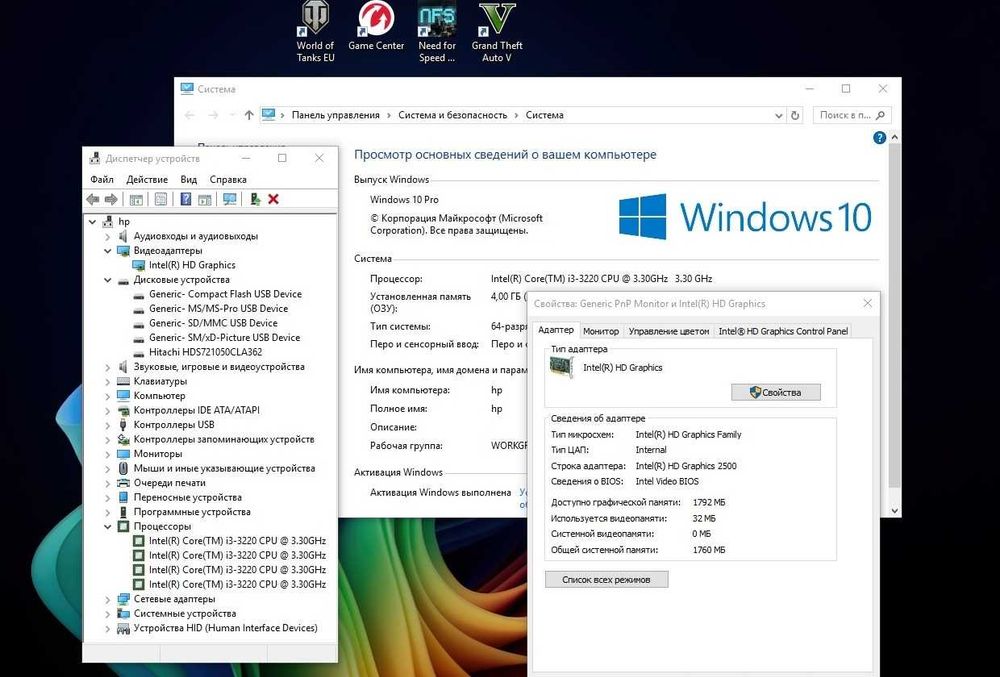Image resolution: width=1000 pixels, height=677 pixels.
Task: Select the Очереди печати node
Action: pos(170,483)
